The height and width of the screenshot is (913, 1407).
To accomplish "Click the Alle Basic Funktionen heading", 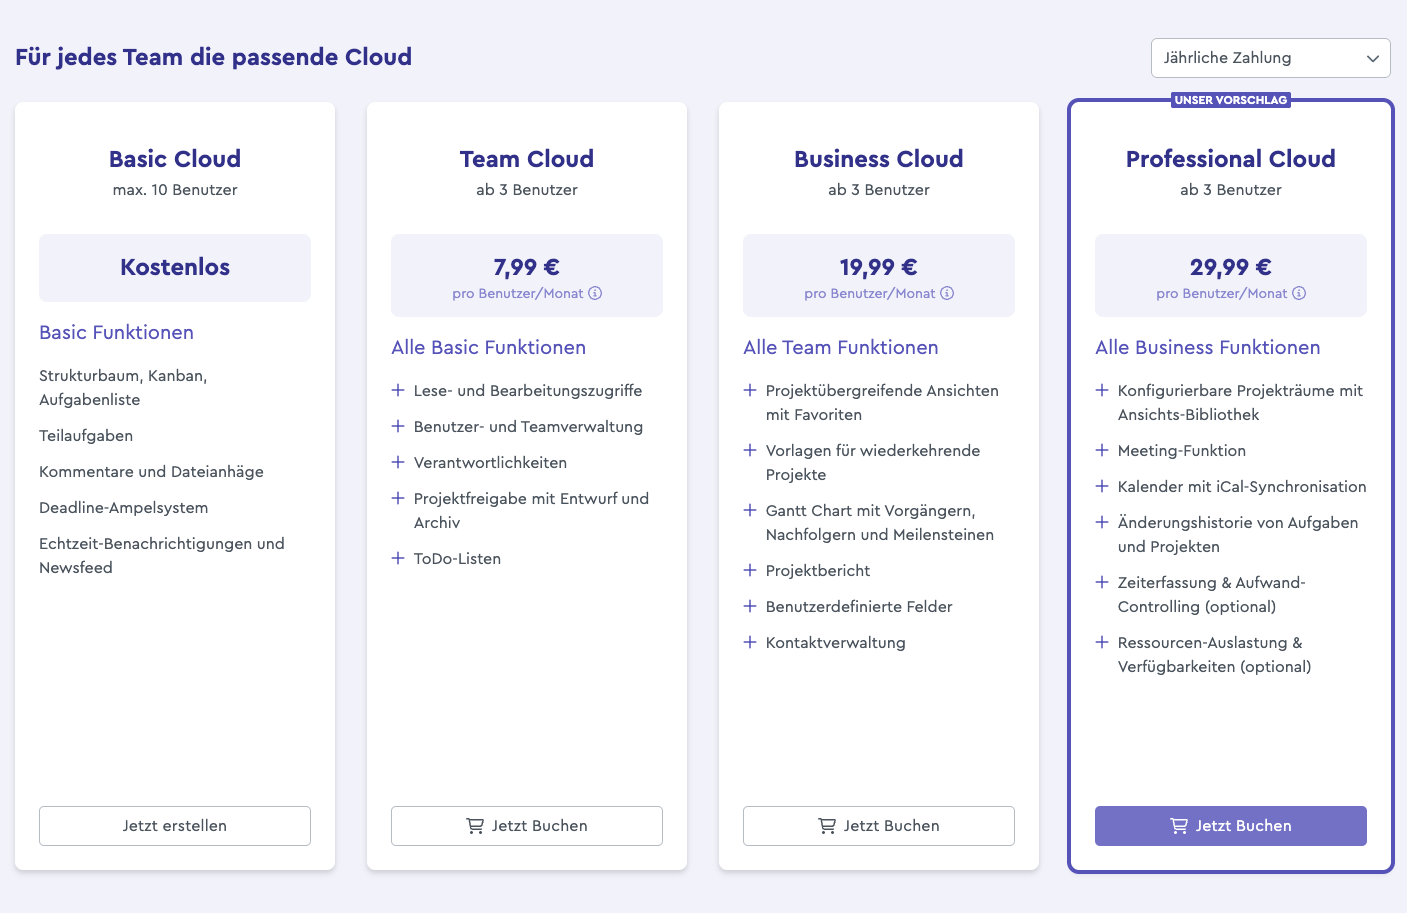I will pyautogui.click(x=488, y=348).
